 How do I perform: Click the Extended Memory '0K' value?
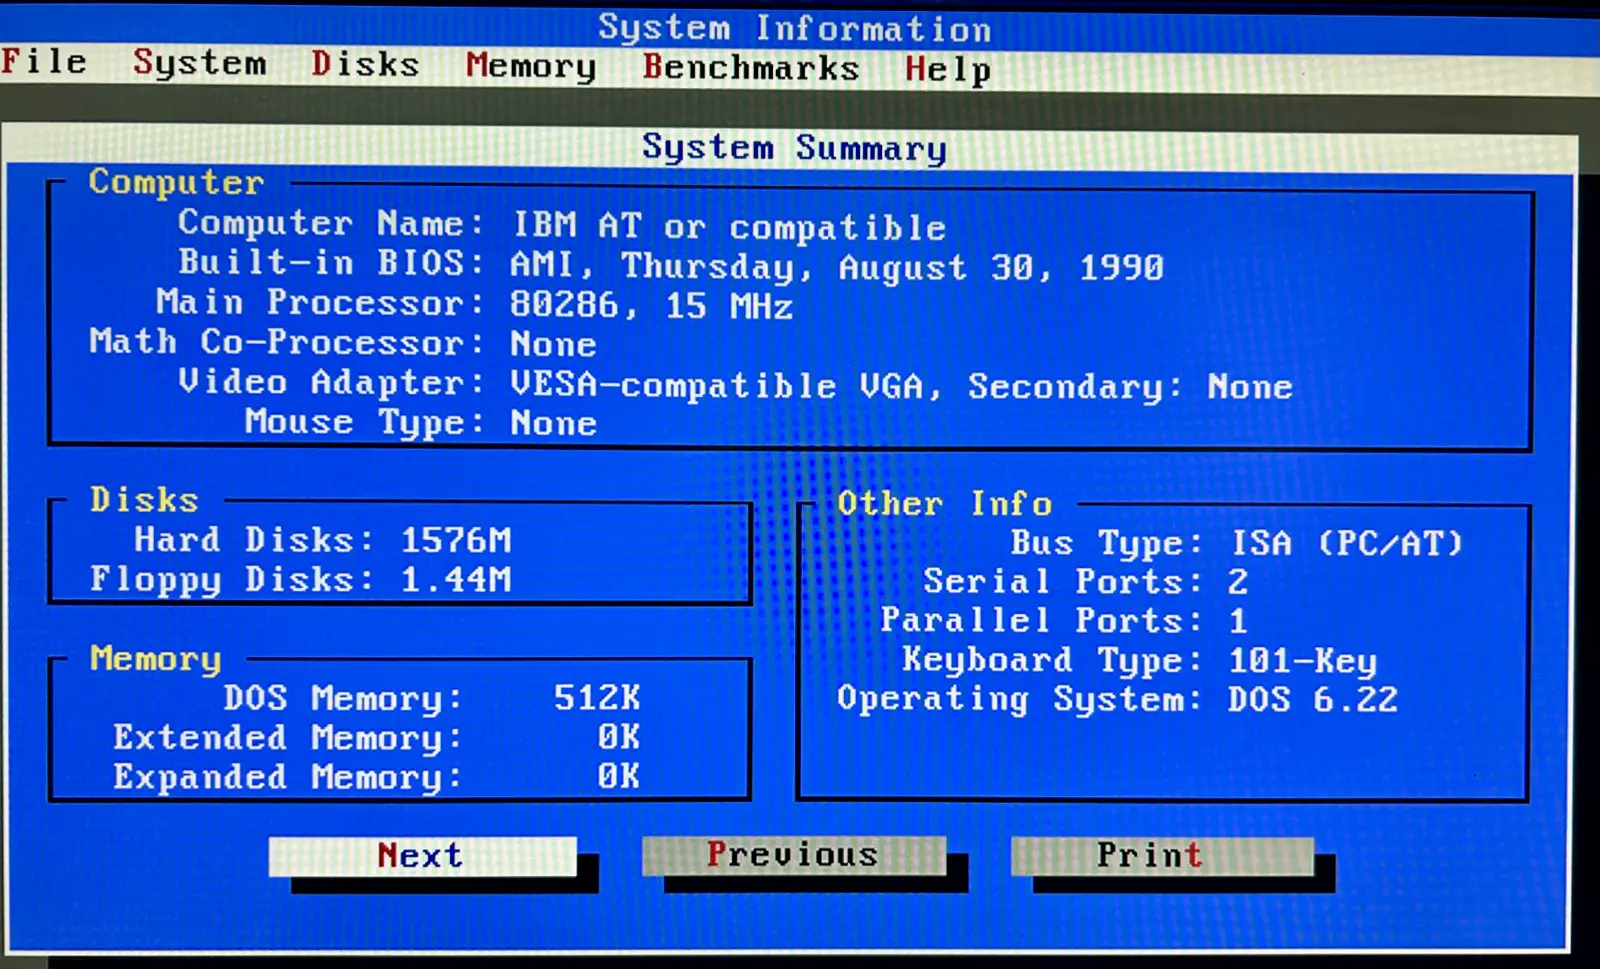(x=619, y=737)
